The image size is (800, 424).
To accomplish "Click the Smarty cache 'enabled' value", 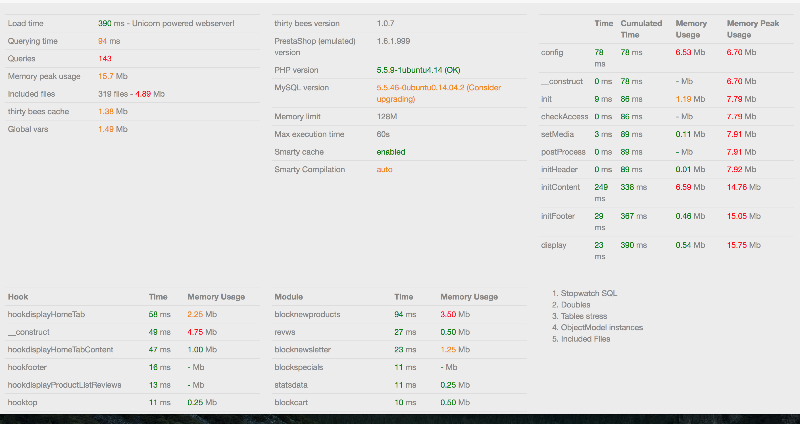I will (x=391, y=152).
